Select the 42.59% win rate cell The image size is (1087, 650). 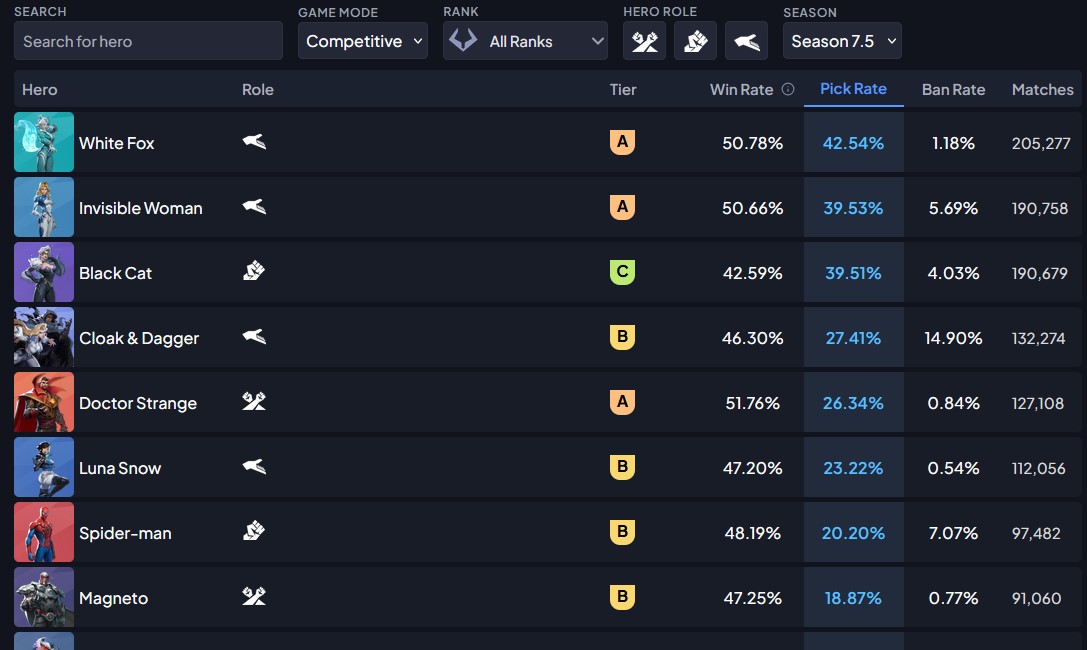[x=752, y=273]
